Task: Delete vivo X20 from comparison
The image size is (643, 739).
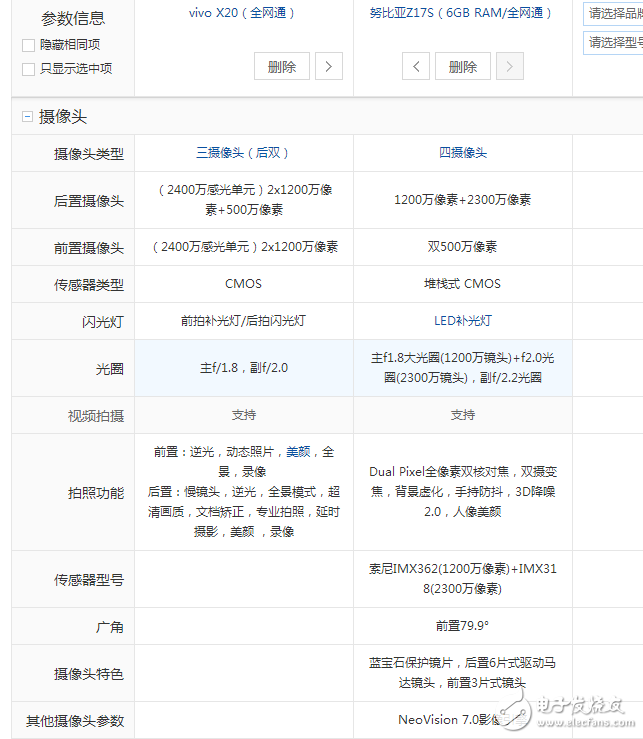Action: pyautogui.click(x=281, y=66)
